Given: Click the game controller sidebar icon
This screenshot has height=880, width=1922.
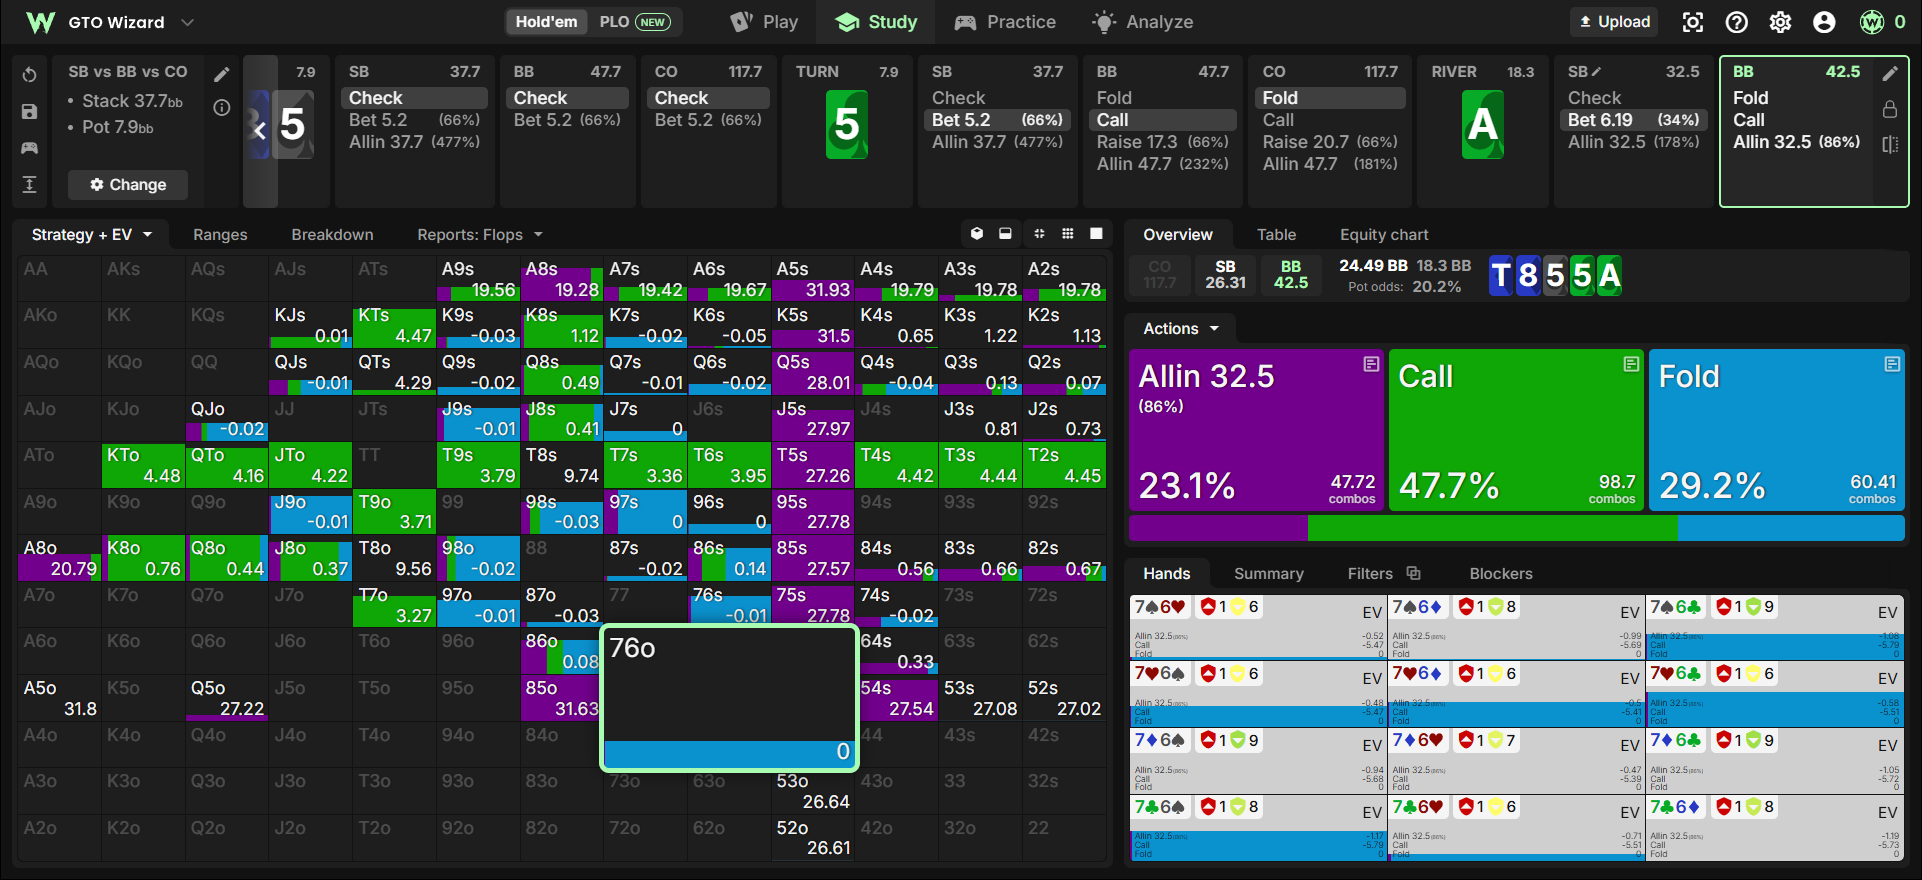Looking at the screenshot, I should pos(29,148).
